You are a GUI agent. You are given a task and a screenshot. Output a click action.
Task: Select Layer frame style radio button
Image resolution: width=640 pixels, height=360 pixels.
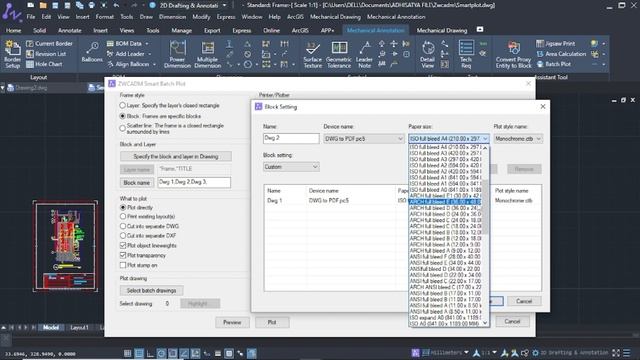pyautogui.click(x=122, y=105)
